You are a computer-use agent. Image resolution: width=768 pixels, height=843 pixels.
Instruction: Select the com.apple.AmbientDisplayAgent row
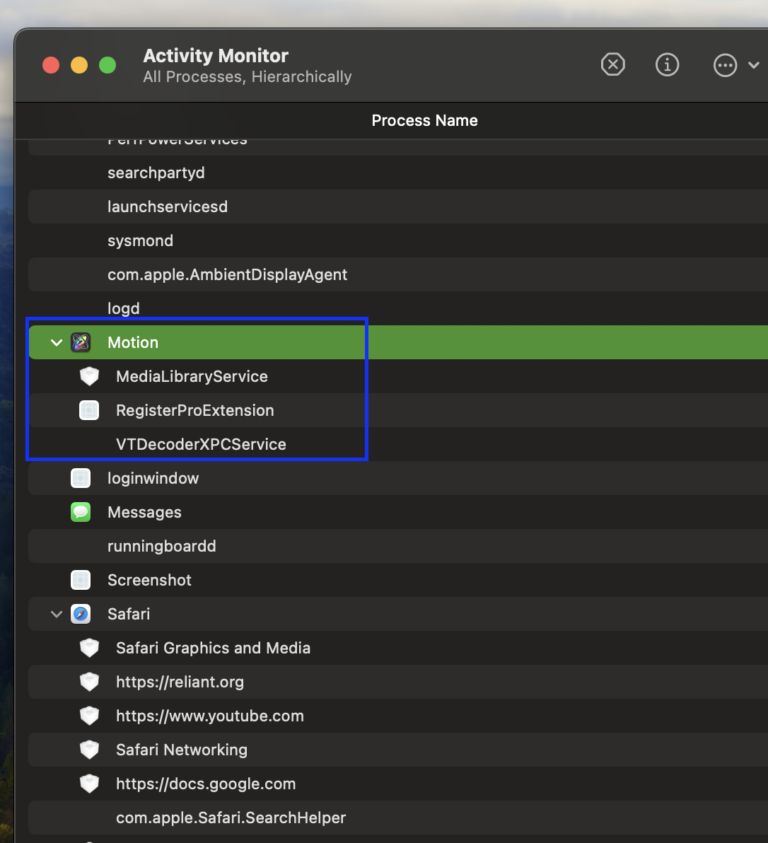click(227, 274)
